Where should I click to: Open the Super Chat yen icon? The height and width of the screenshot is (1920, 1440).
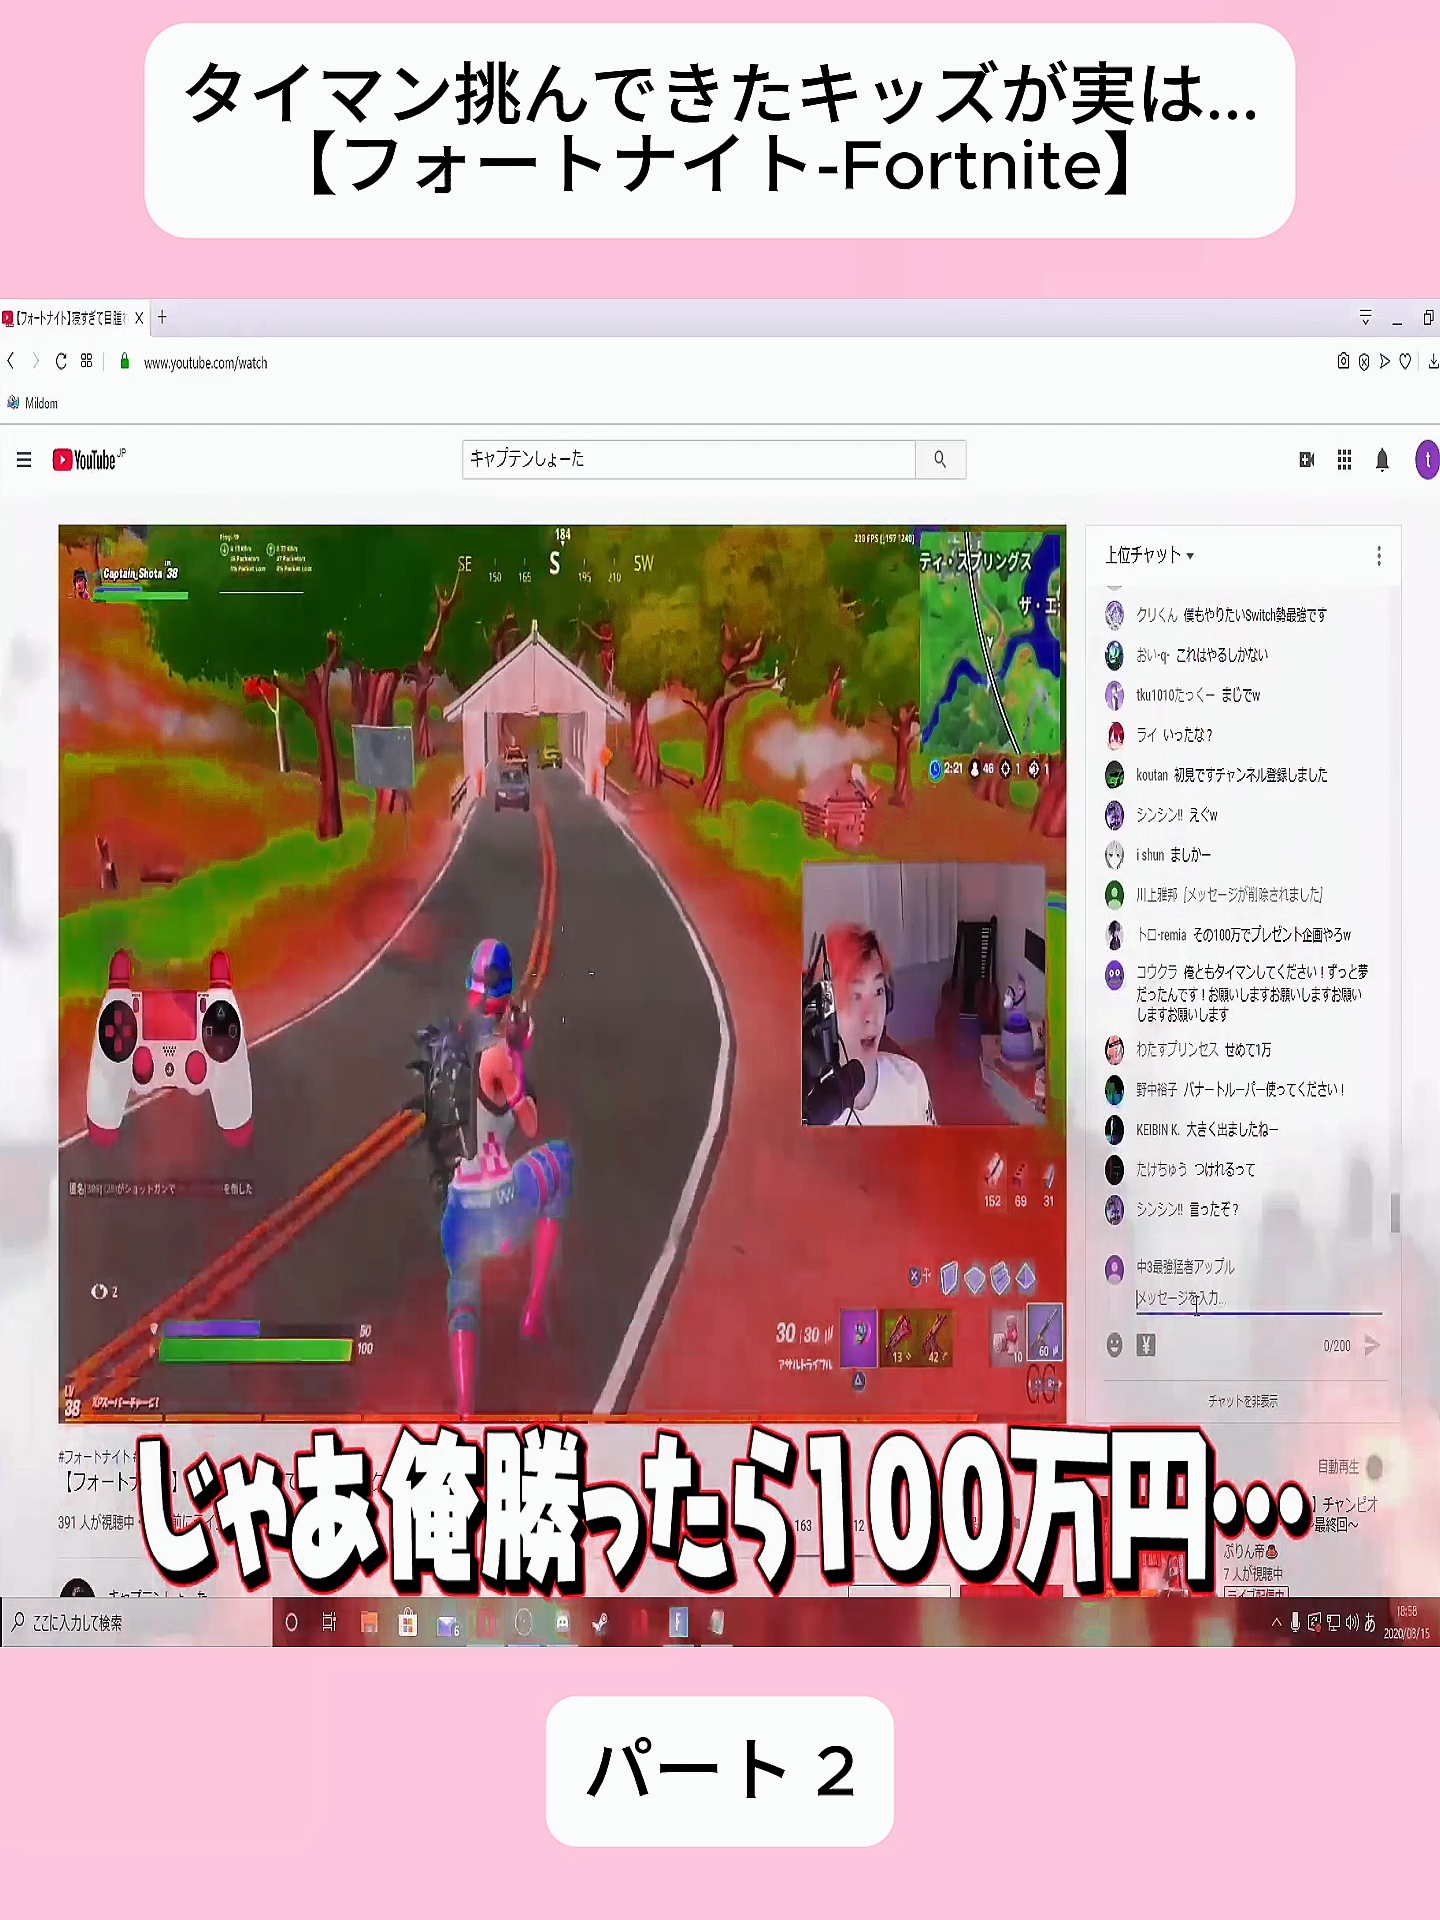[1146, 1345]
